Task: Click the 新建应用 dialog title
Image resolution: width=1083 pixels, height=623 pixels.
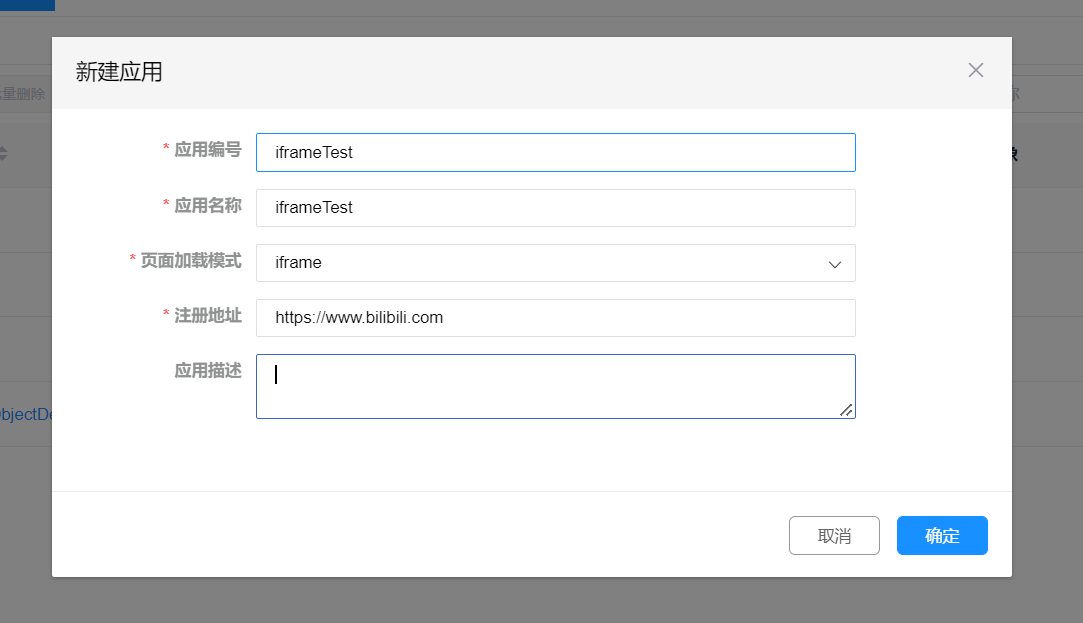Action: point(119,71)
